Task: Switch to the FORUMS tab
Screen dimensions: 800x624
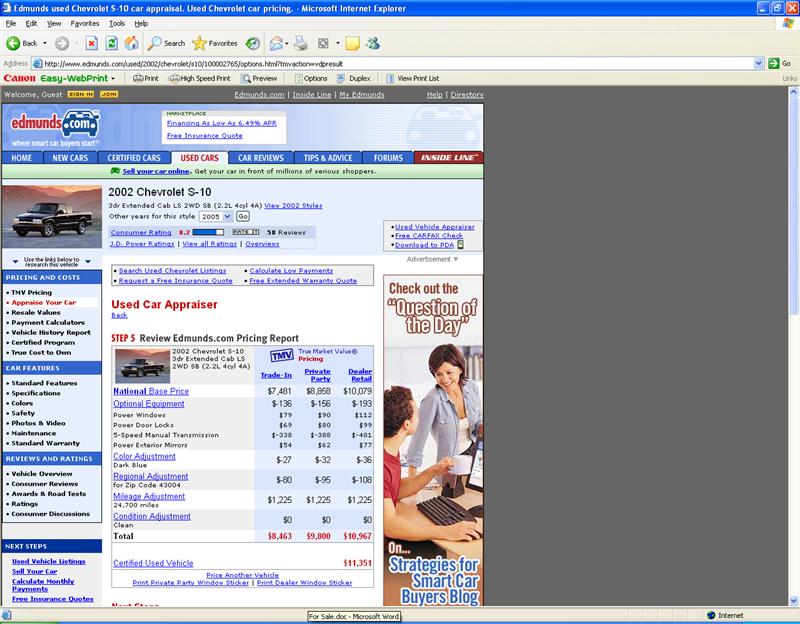Action: 388,158
